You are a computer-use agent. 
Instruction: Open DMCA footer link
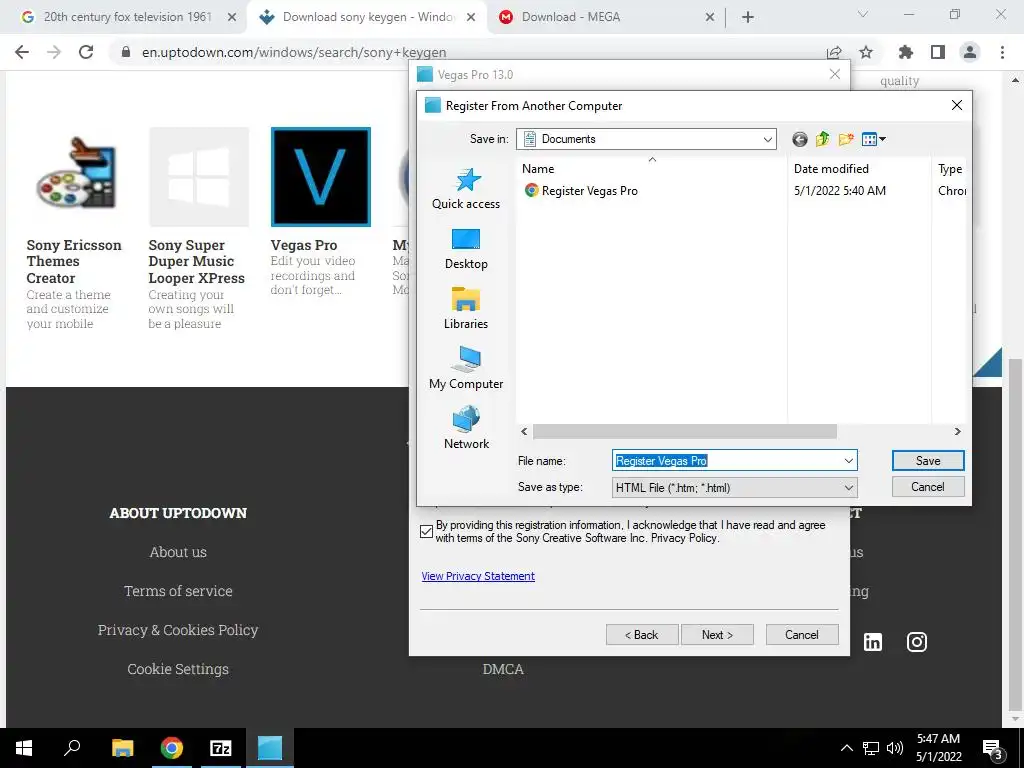(503, 669)
